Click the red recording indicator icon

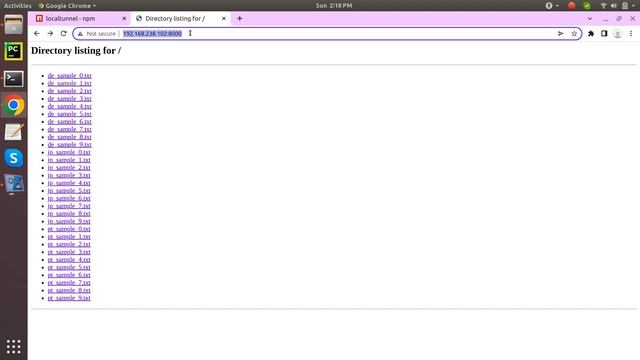571,6
